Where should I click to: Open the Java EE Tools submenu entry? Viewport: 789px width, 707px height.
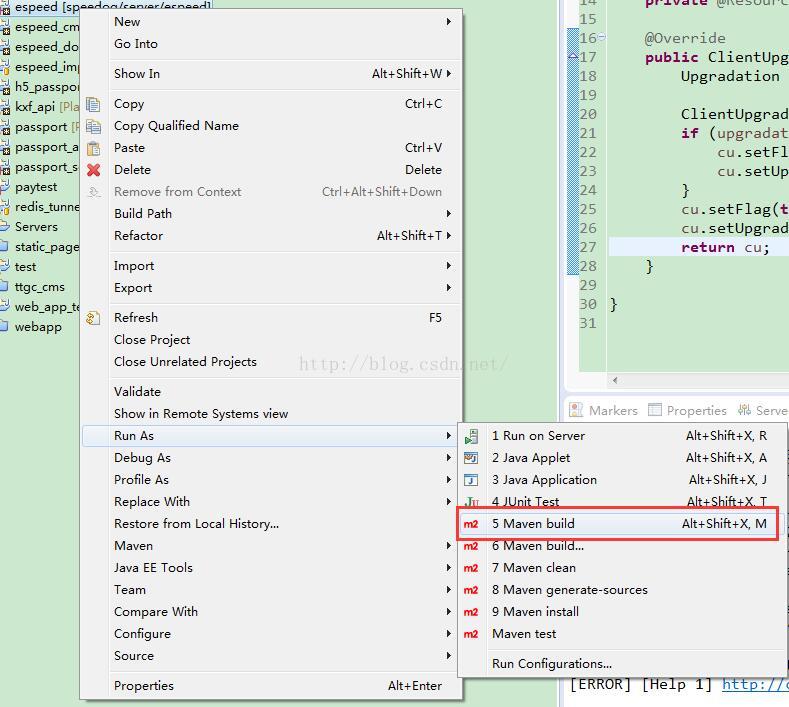pos(272,568)
